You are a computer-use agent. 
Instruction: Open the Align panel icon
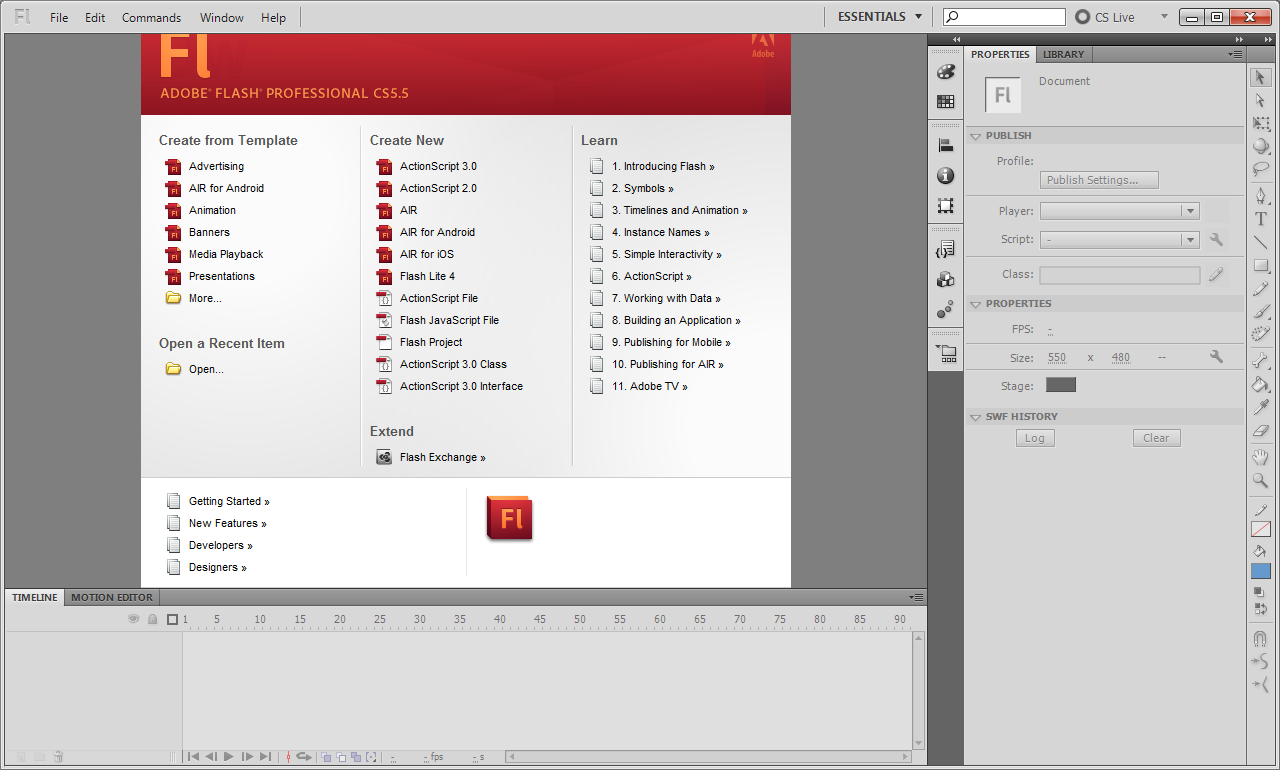[945, 145]
